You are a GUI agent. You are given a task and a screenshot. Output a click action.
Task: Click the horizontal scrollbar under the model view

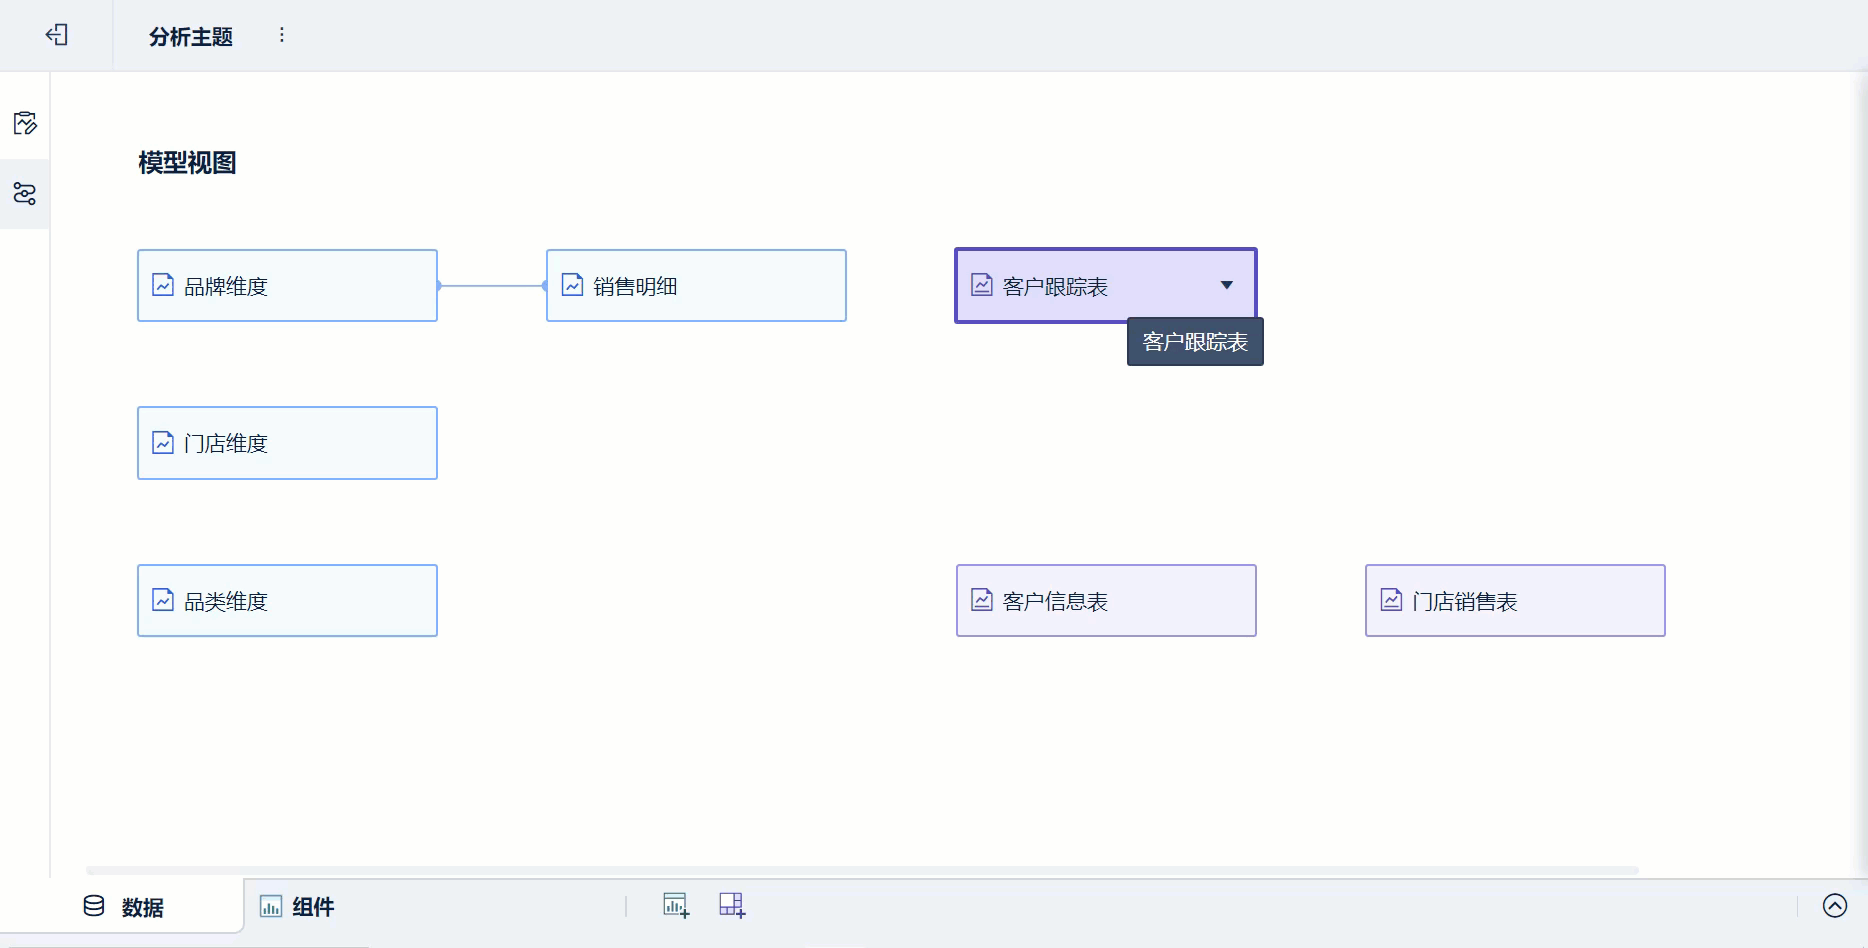coord(862,870)
